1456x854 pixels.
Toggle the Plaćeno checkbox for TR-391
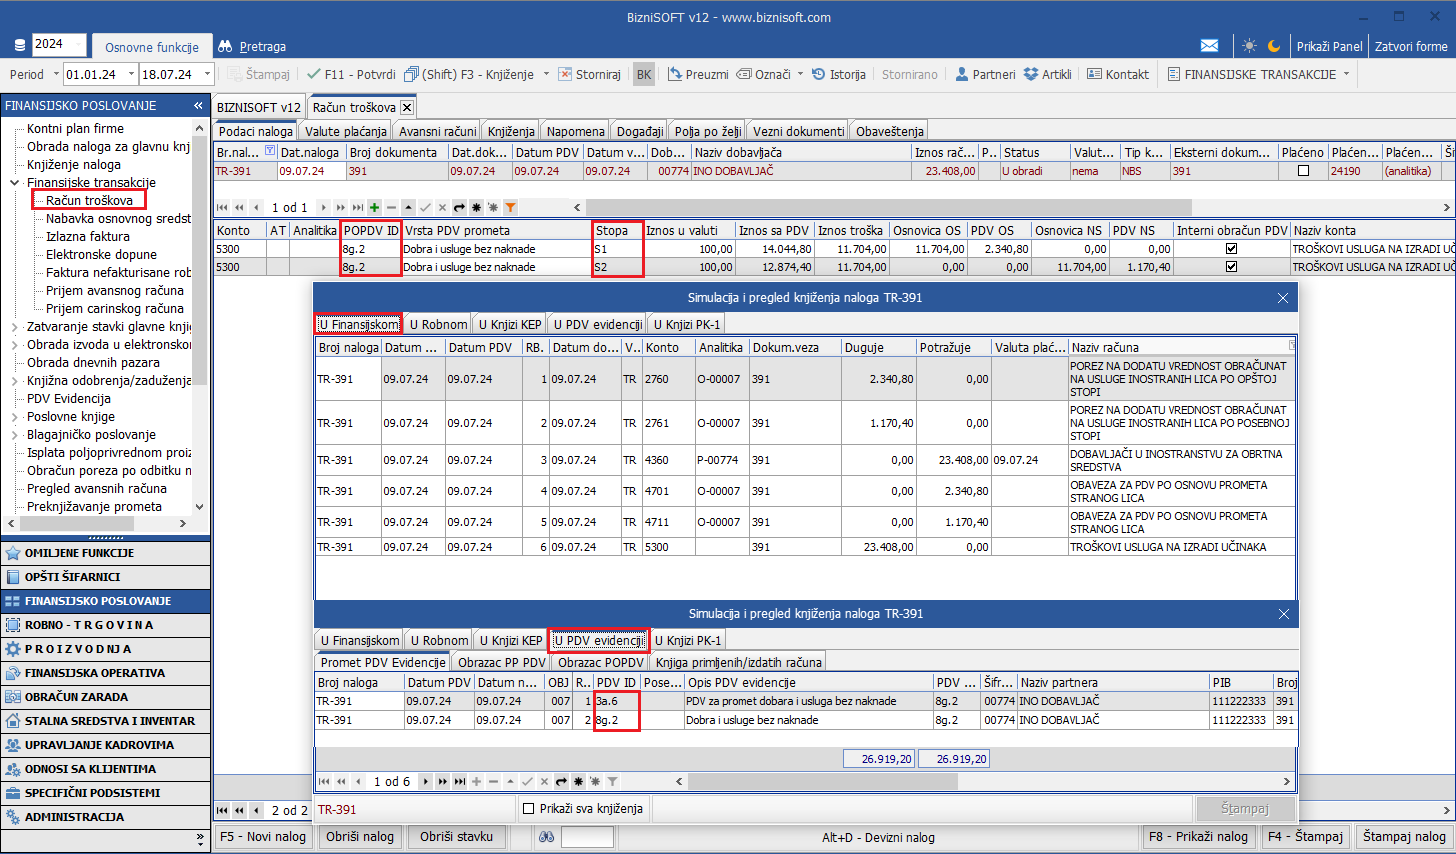click(x=1303, y=171)
